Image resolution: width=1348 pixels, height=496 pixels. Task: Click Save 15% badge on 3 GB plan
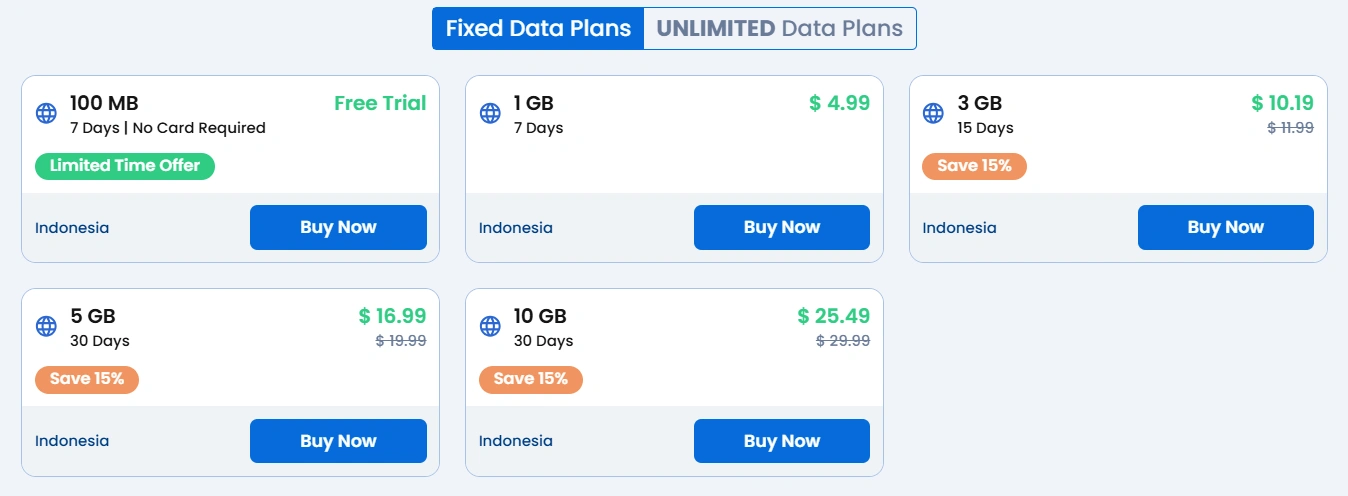pyautogui.click(x=974, y=166)
